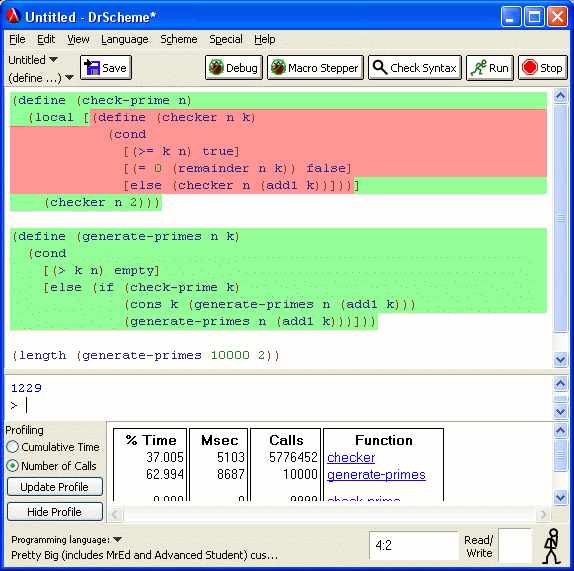
Task: Open the Programming language dropdown
Action: point(67,540)
